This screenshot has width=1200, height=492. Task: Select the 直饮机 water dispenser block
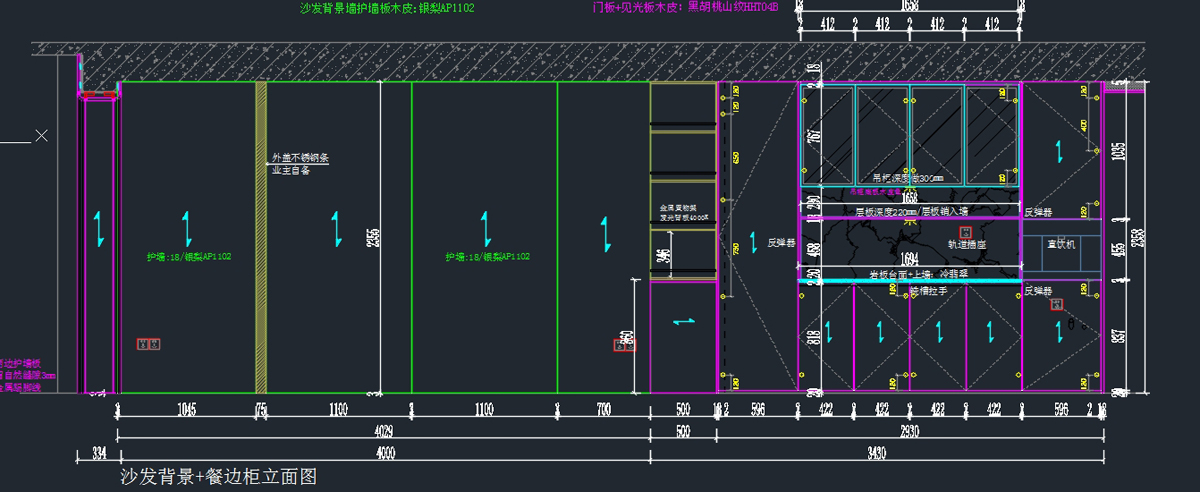1059,243
